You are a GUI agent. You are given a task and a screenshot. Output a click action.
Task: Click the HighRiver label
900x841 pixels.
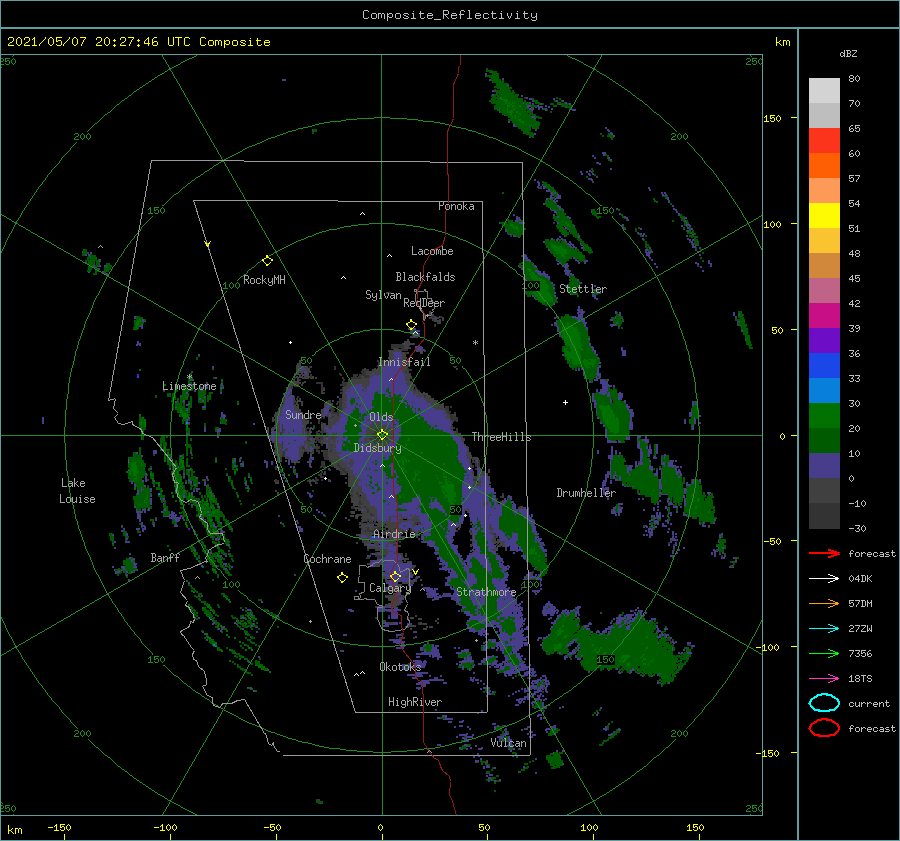415,702
